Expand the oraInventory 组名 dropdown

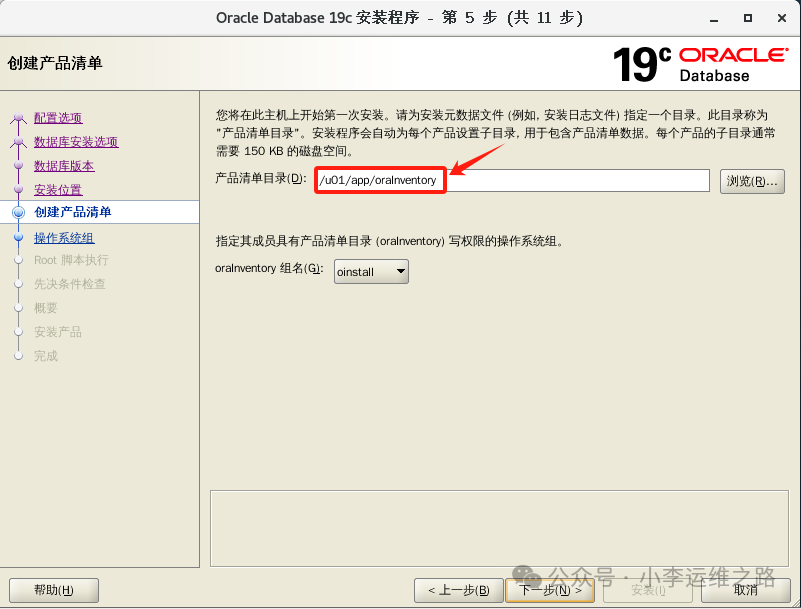[371, 272]
